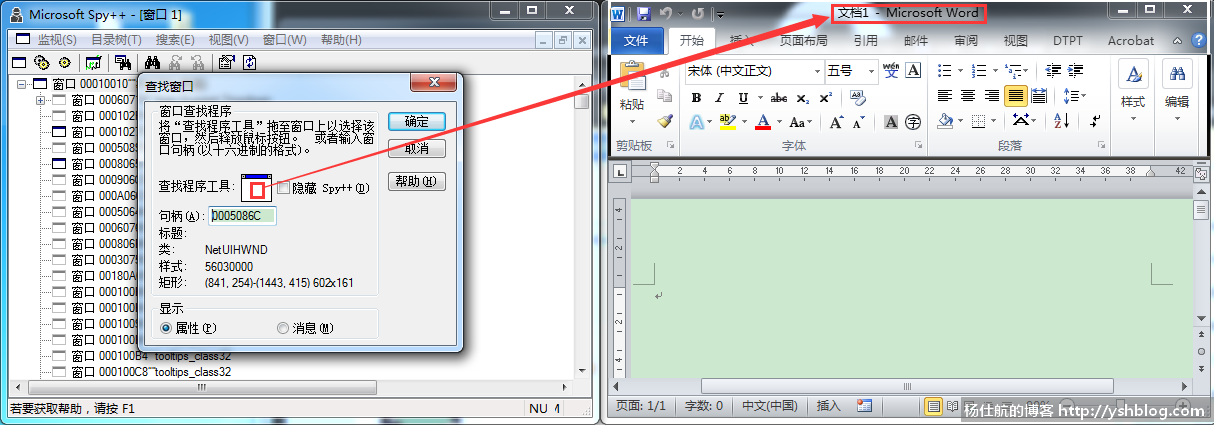
Task: Click the Strikethrough abc icon
Action: (x=778, y=98)
